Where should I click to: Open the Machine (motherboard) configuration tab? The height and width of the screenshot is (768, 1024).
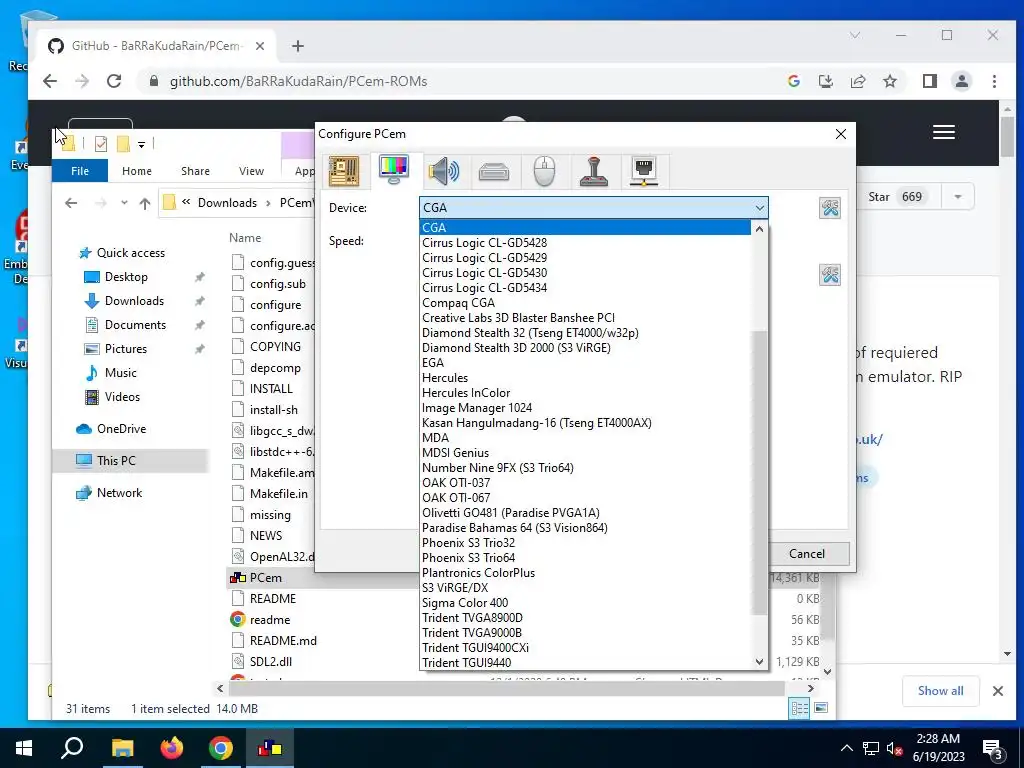[x=344, y=171]
